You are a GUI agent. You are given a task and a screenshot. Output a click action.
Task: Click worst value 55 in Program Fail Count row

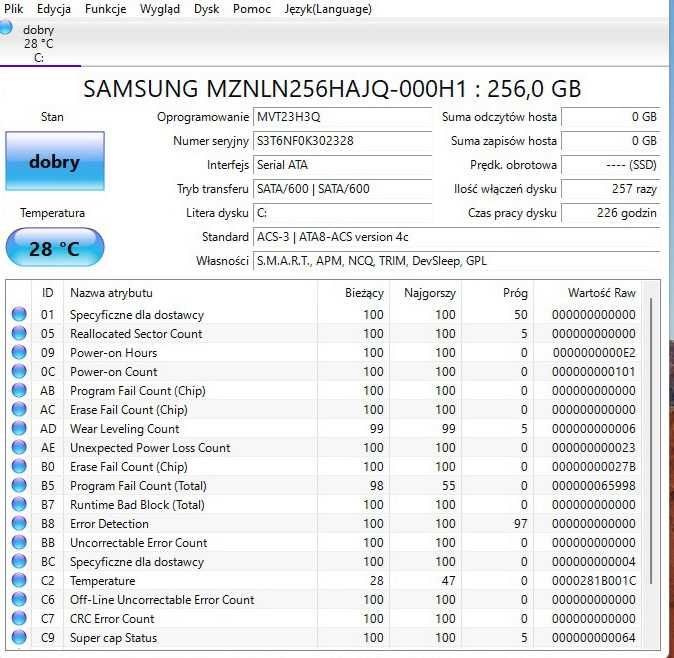point(448,486)
